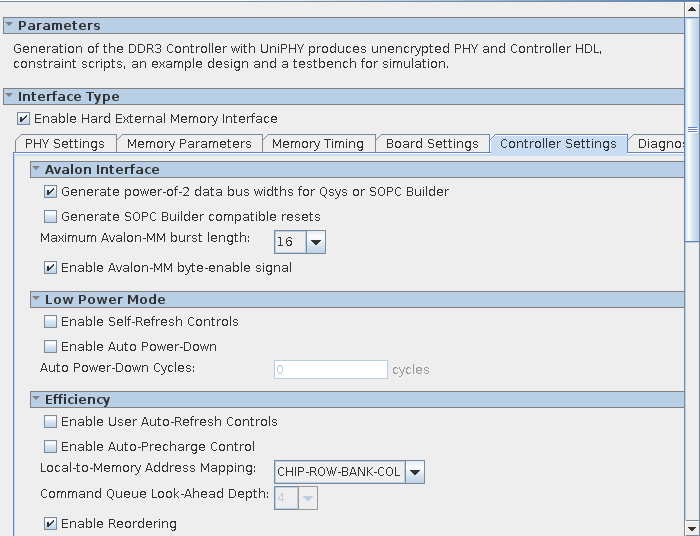This screenshot has width=700, height=536.
Task: Toggle Enable Hard External Memory Interface
Action: pos(24,119)
